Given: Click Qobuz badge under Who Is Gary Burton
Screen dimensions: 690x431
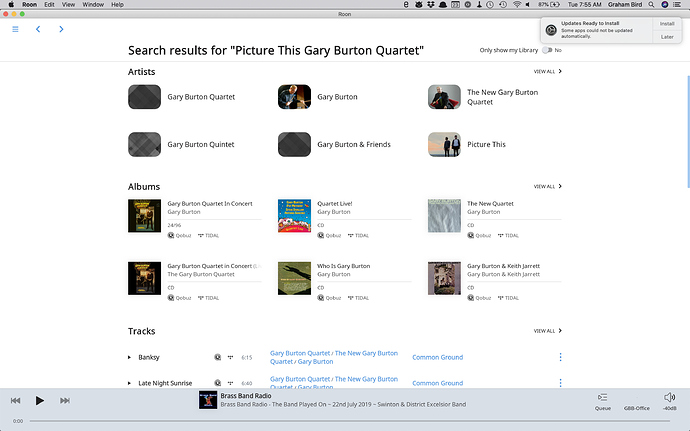Looking at the screenshot, I should (x=330, y=298).
